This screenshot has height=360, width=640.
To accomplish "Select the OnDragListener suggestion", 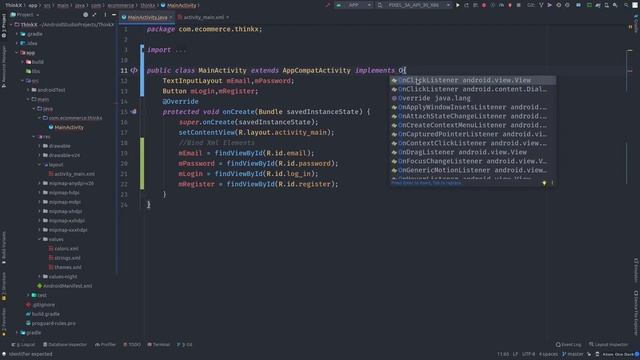I will click(x=473, y=152).
